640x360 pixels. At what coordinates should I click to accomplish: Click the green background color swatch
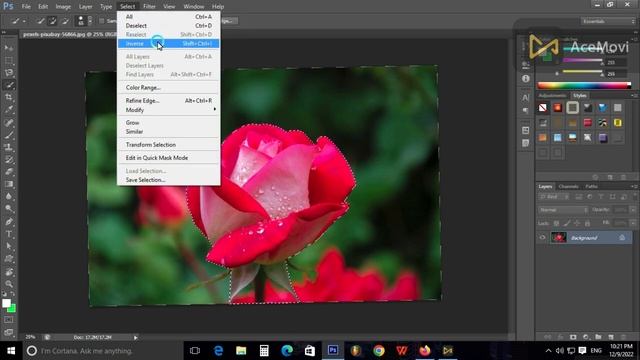coord(13,309)
